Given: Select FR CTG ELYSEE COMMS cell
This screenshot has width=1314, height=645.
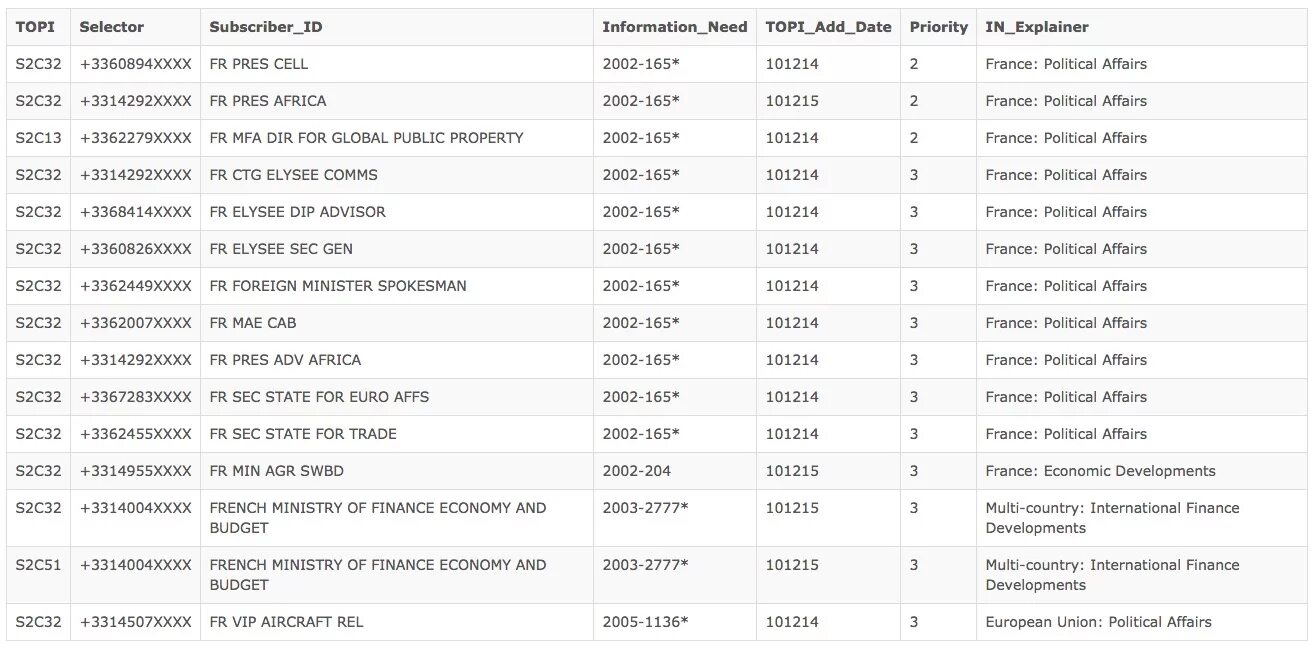Looking at the screenshot, I should click(x=294, y=175).
